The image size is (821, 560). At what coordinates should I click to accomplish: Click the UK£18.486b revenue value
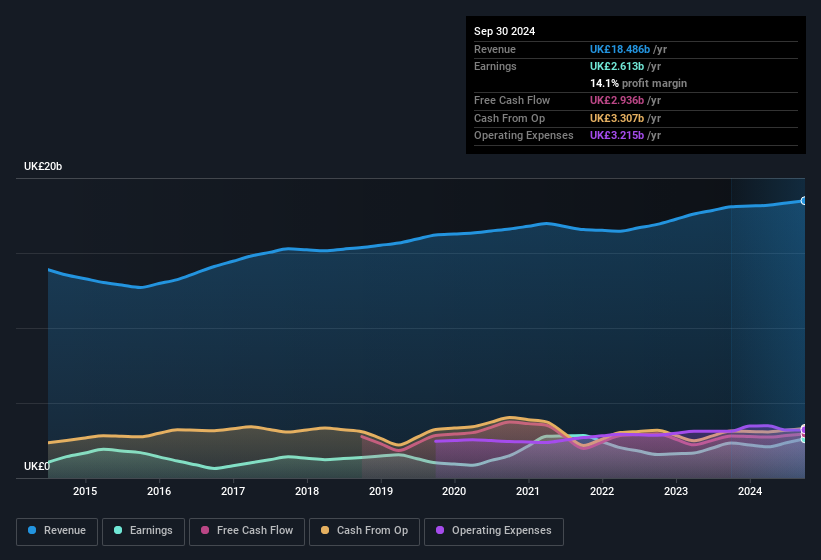(620, 49)
